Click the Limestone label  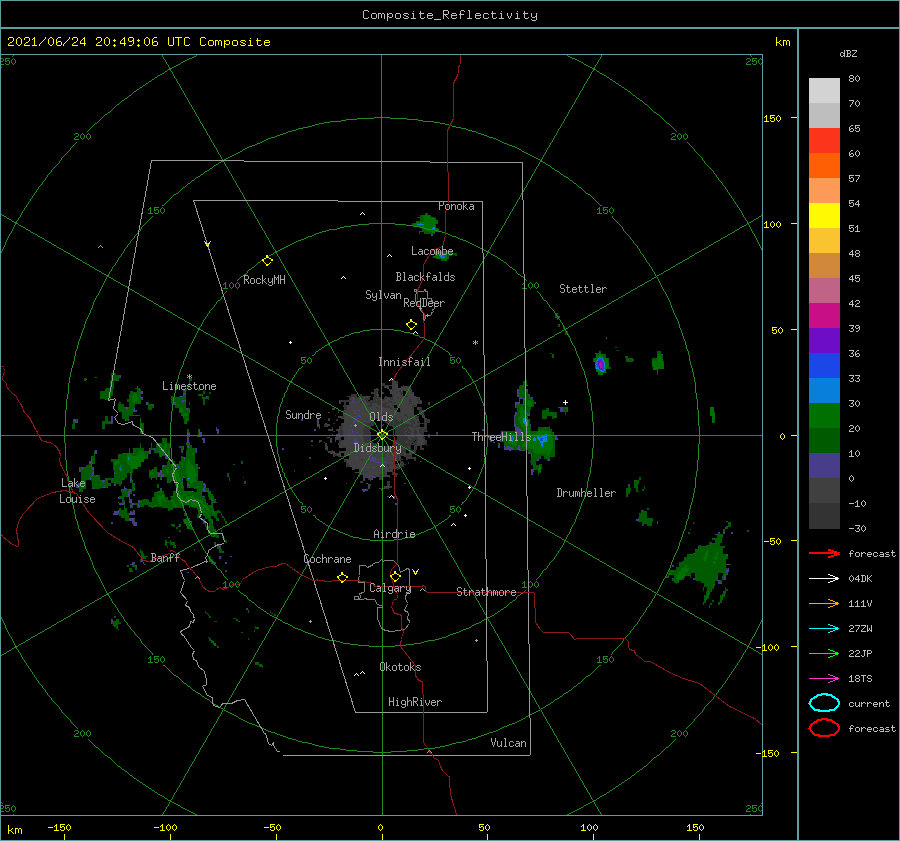pos(189,386)
